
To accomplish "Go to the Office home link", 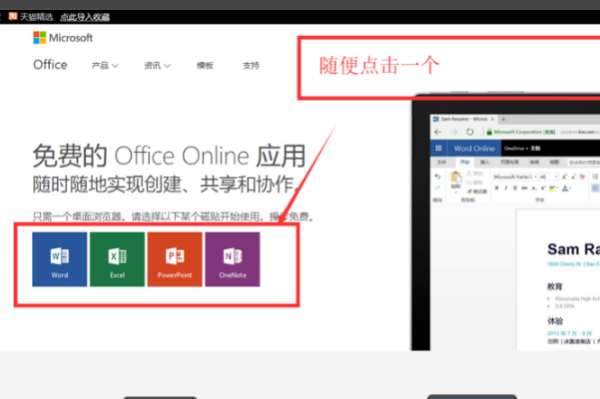I will click(50, 65).
